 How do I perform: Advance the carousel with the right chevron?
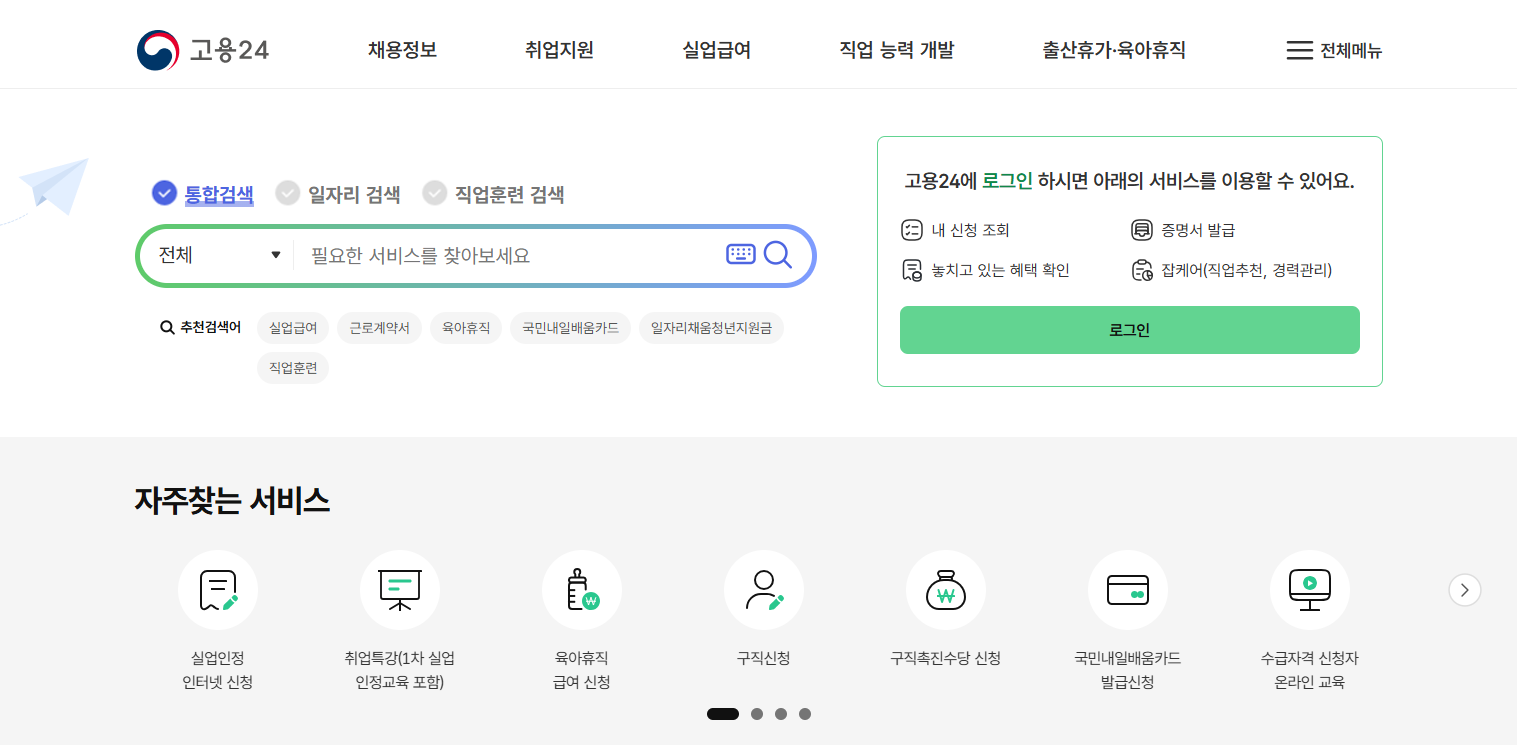pos(1464,590)
